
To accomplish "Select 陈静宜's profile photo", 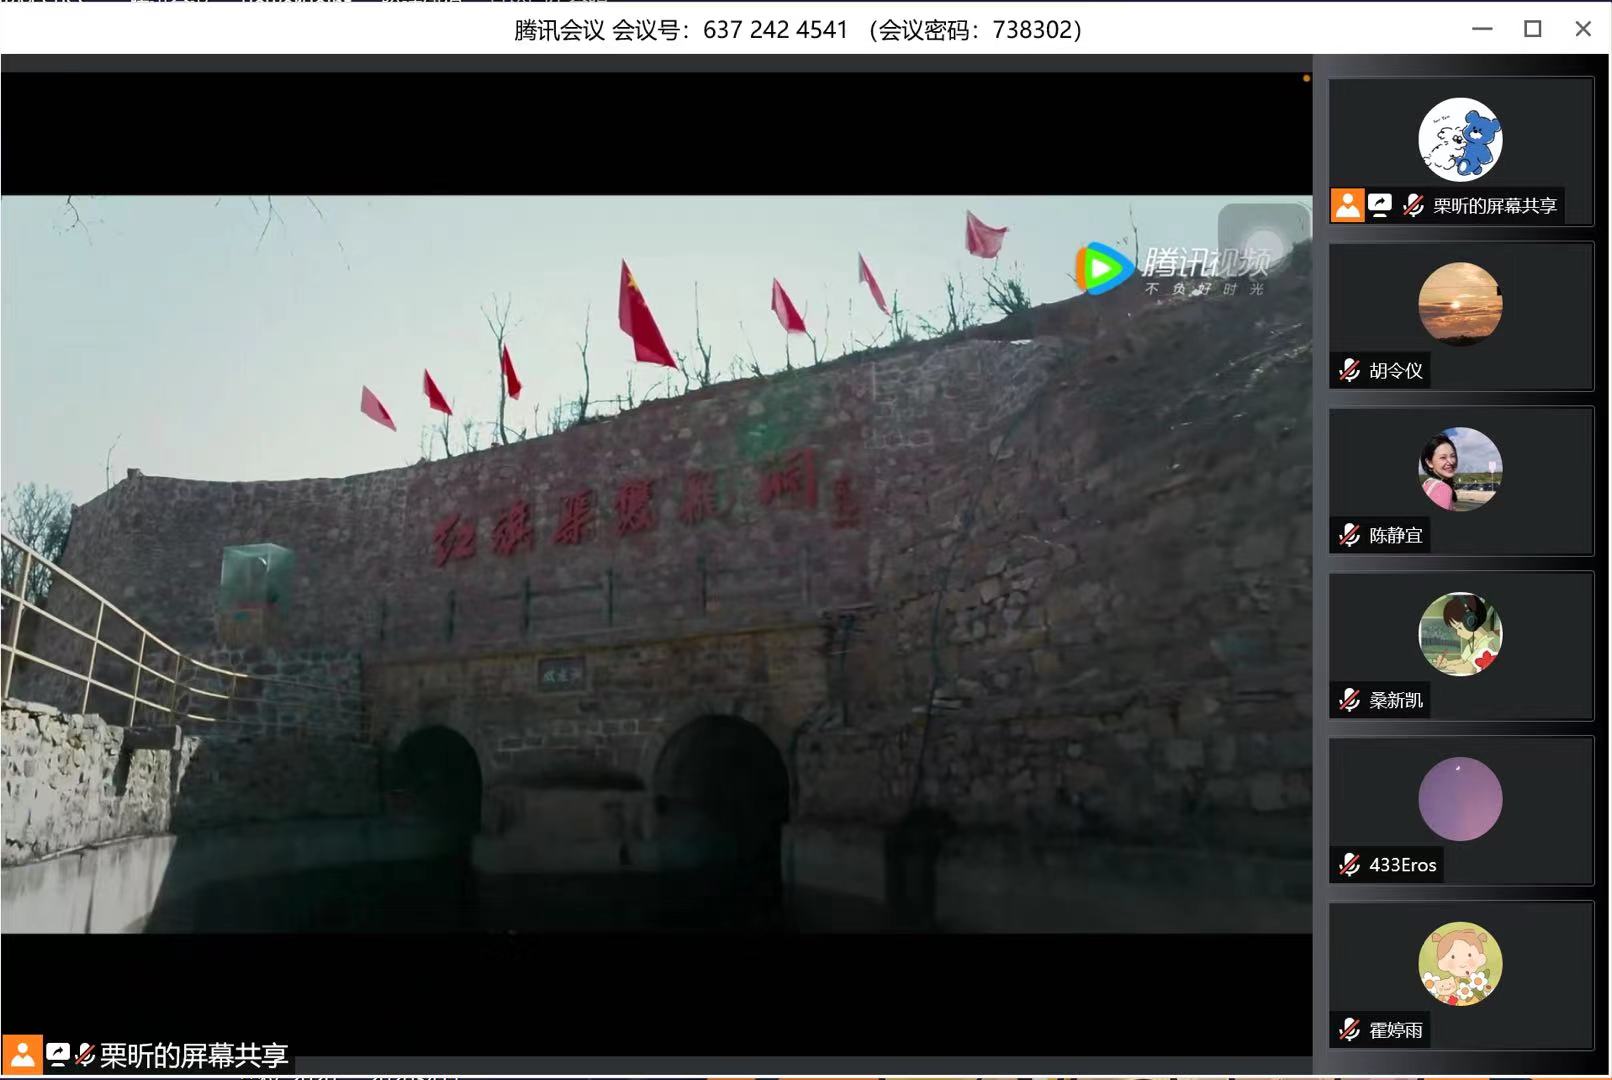I will point(1460,469).
